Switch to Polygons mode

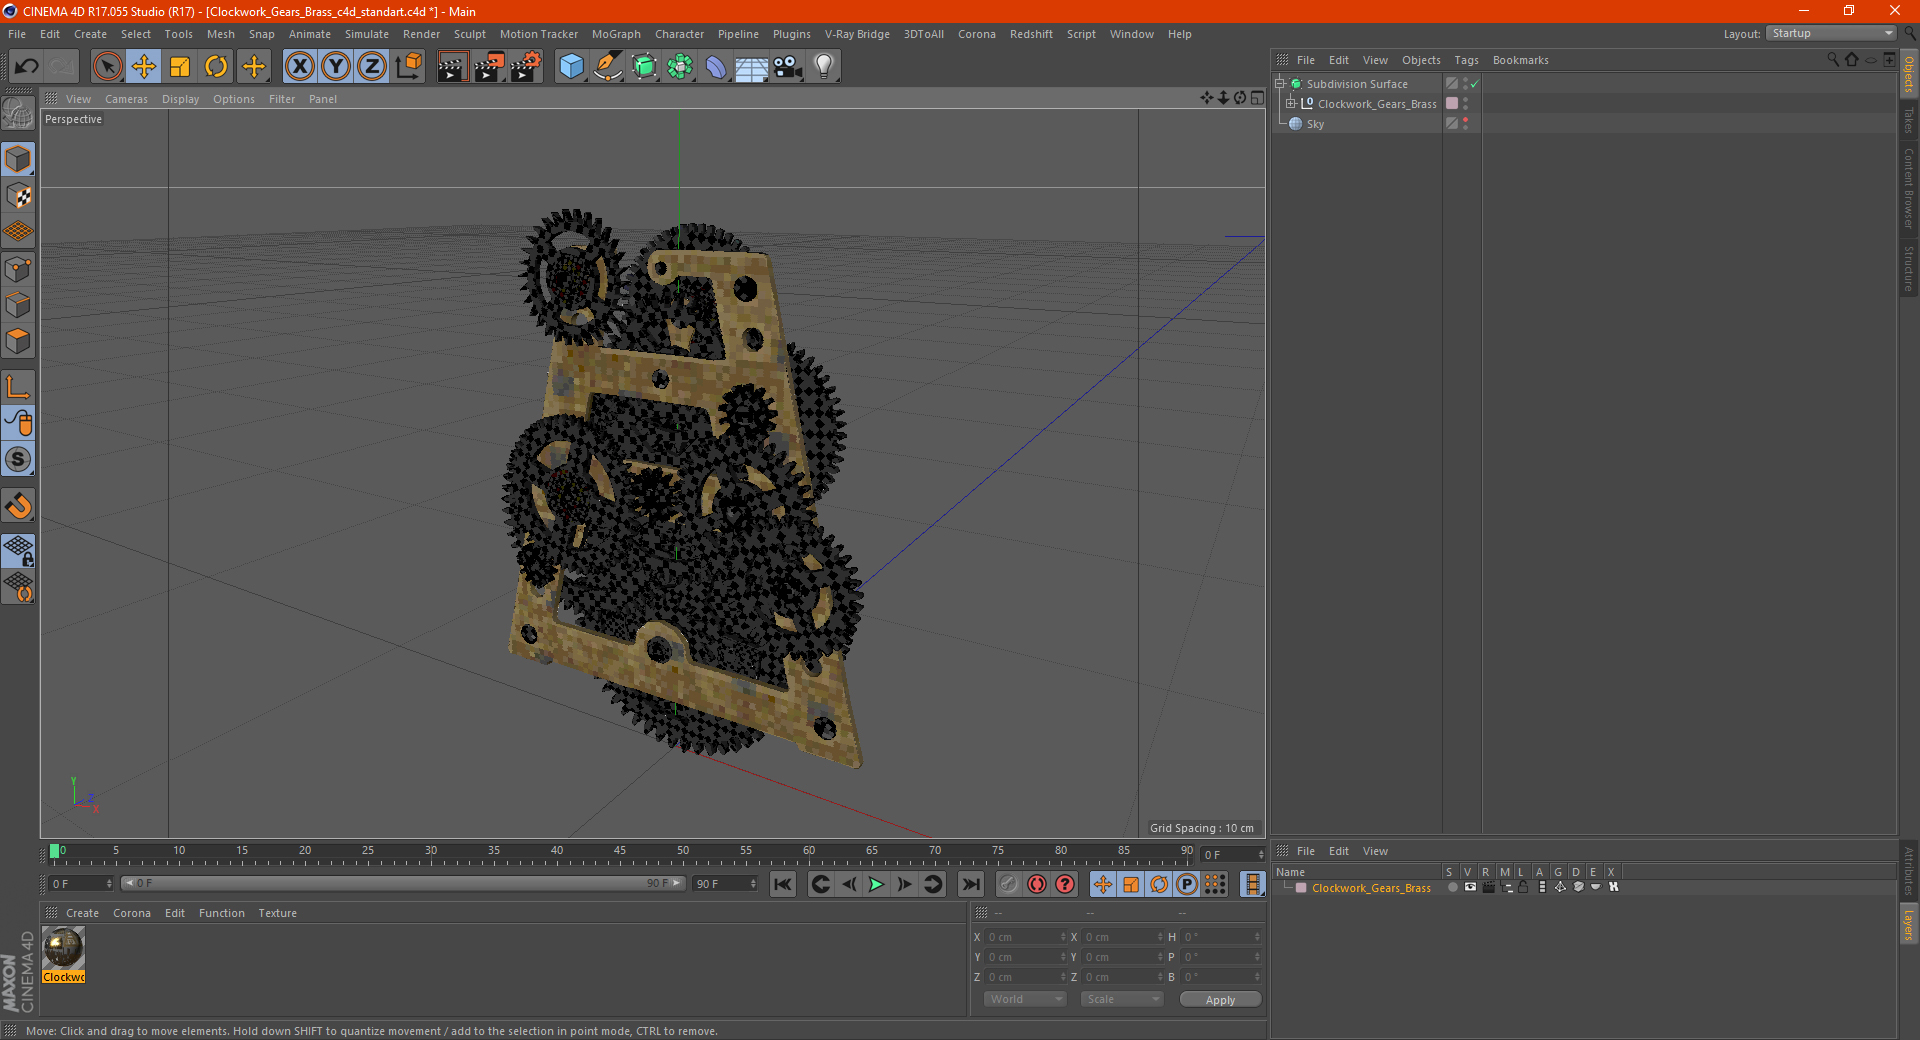coord(18,341)
